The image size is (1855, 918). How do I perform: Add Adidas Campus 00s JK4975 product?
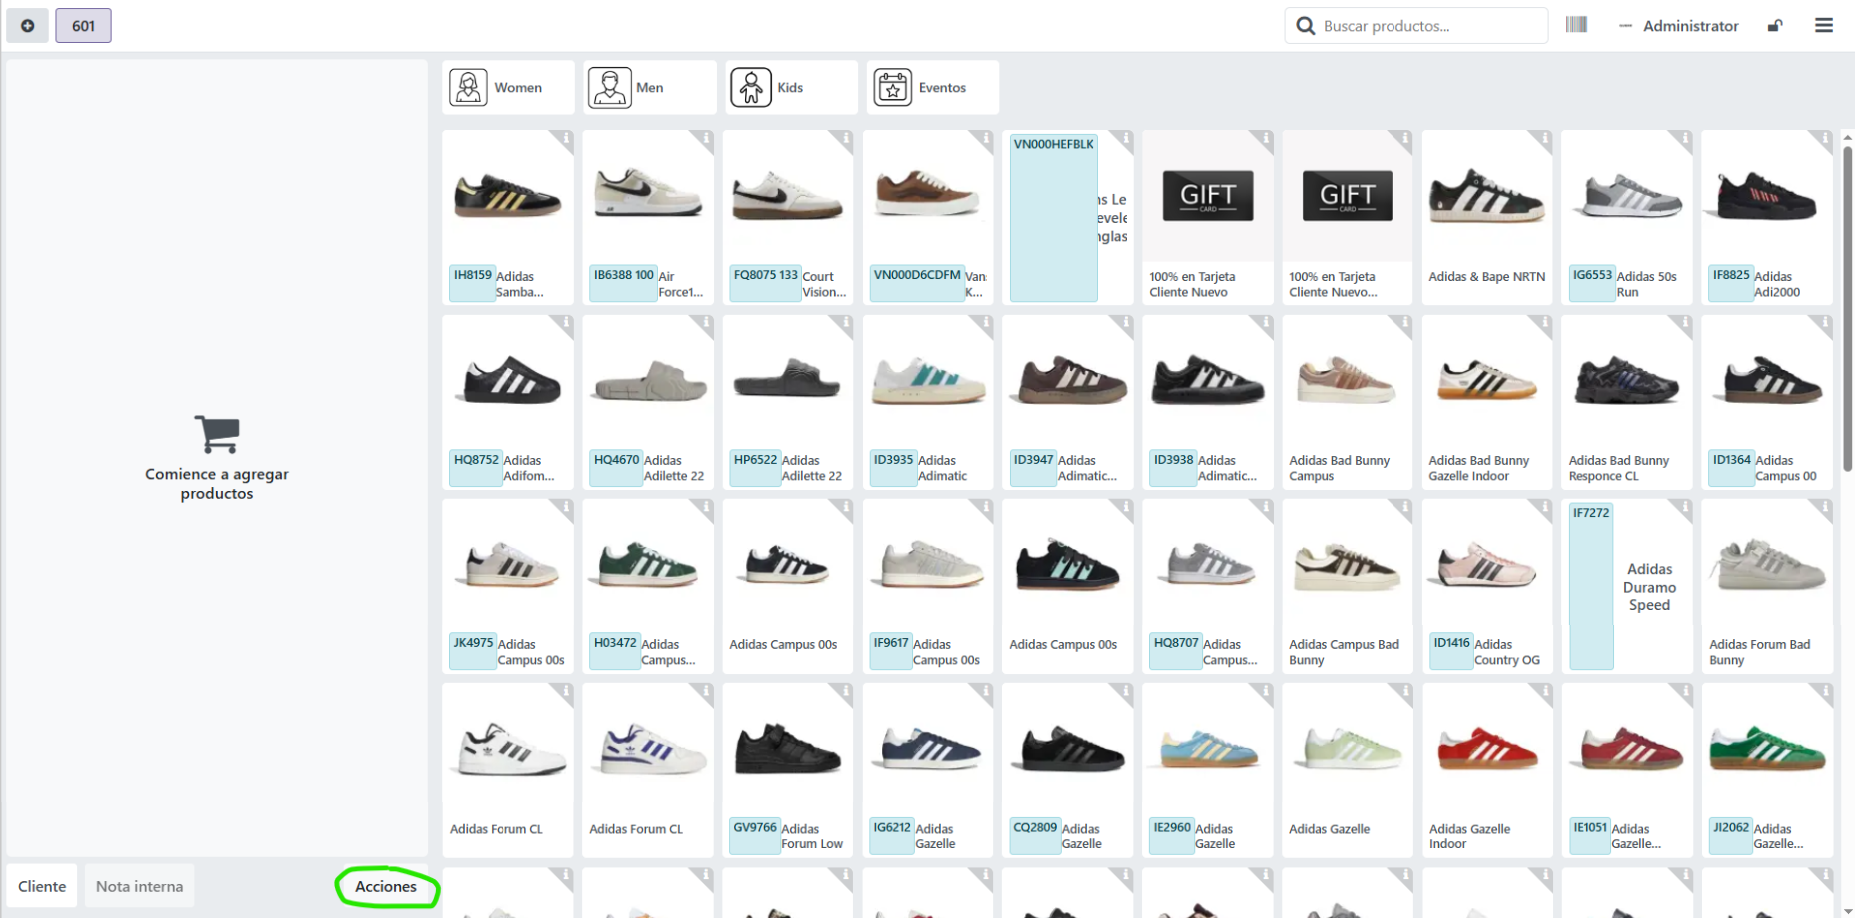coord(508,586)
